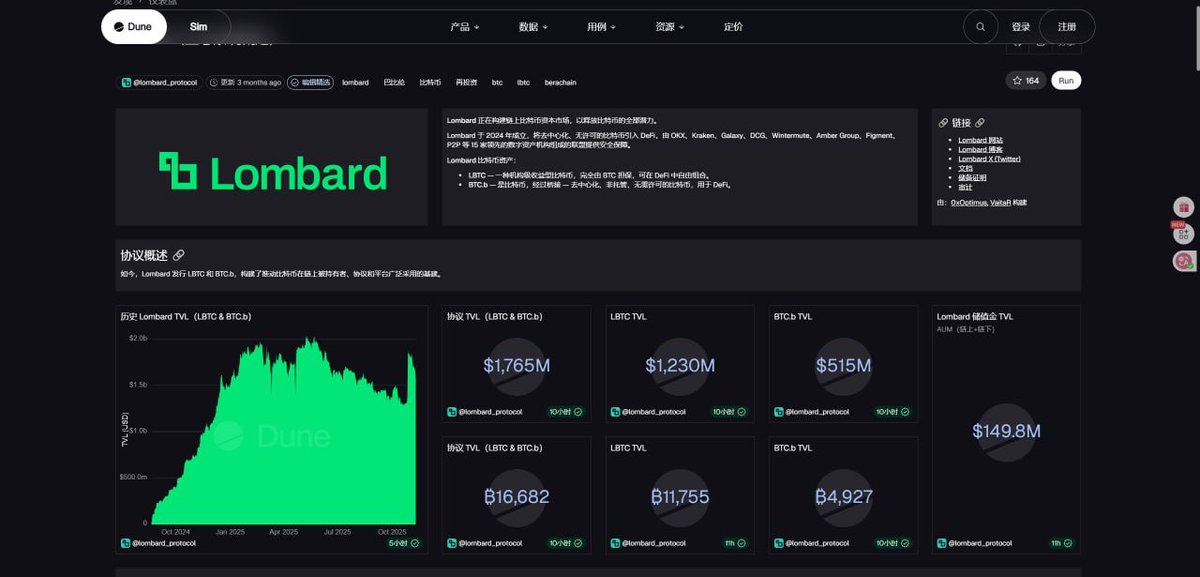Click the $149.8M 储备金 TVL value
1200x577 pixels.
(1006, 431)
